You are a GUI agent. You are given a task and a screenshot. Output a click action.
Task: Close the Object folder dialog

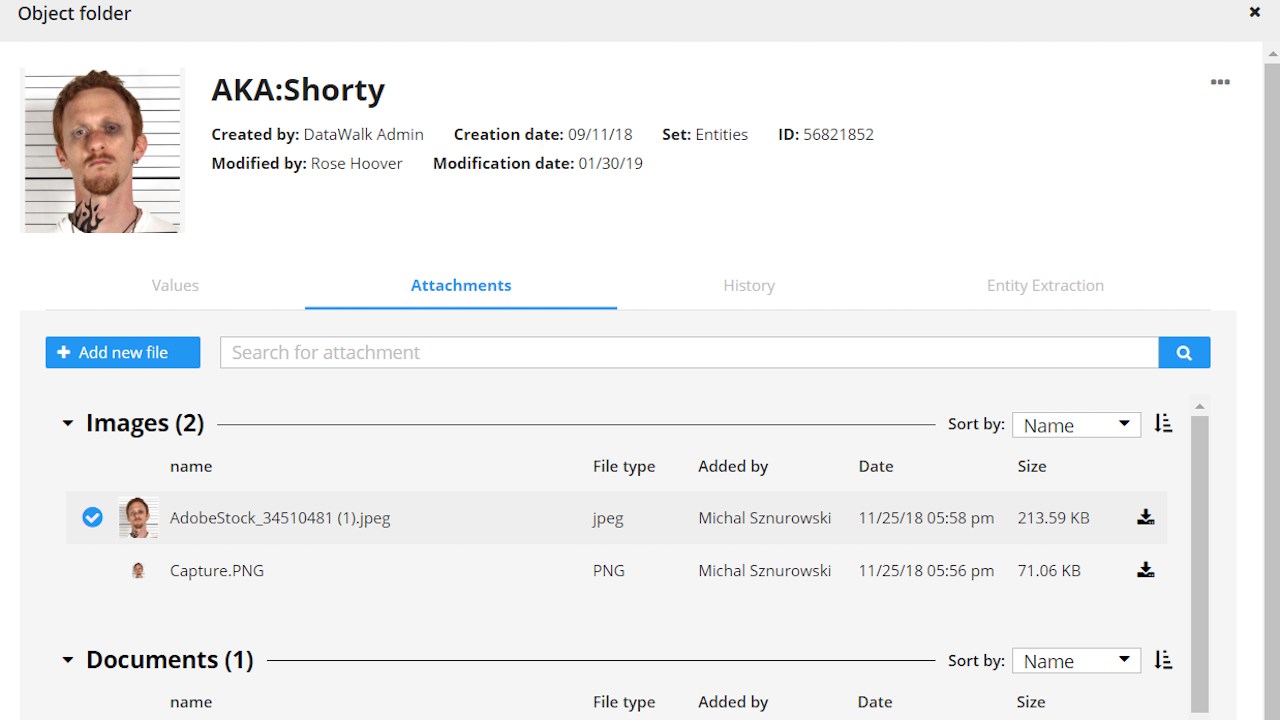click(x=1255, y=13)
